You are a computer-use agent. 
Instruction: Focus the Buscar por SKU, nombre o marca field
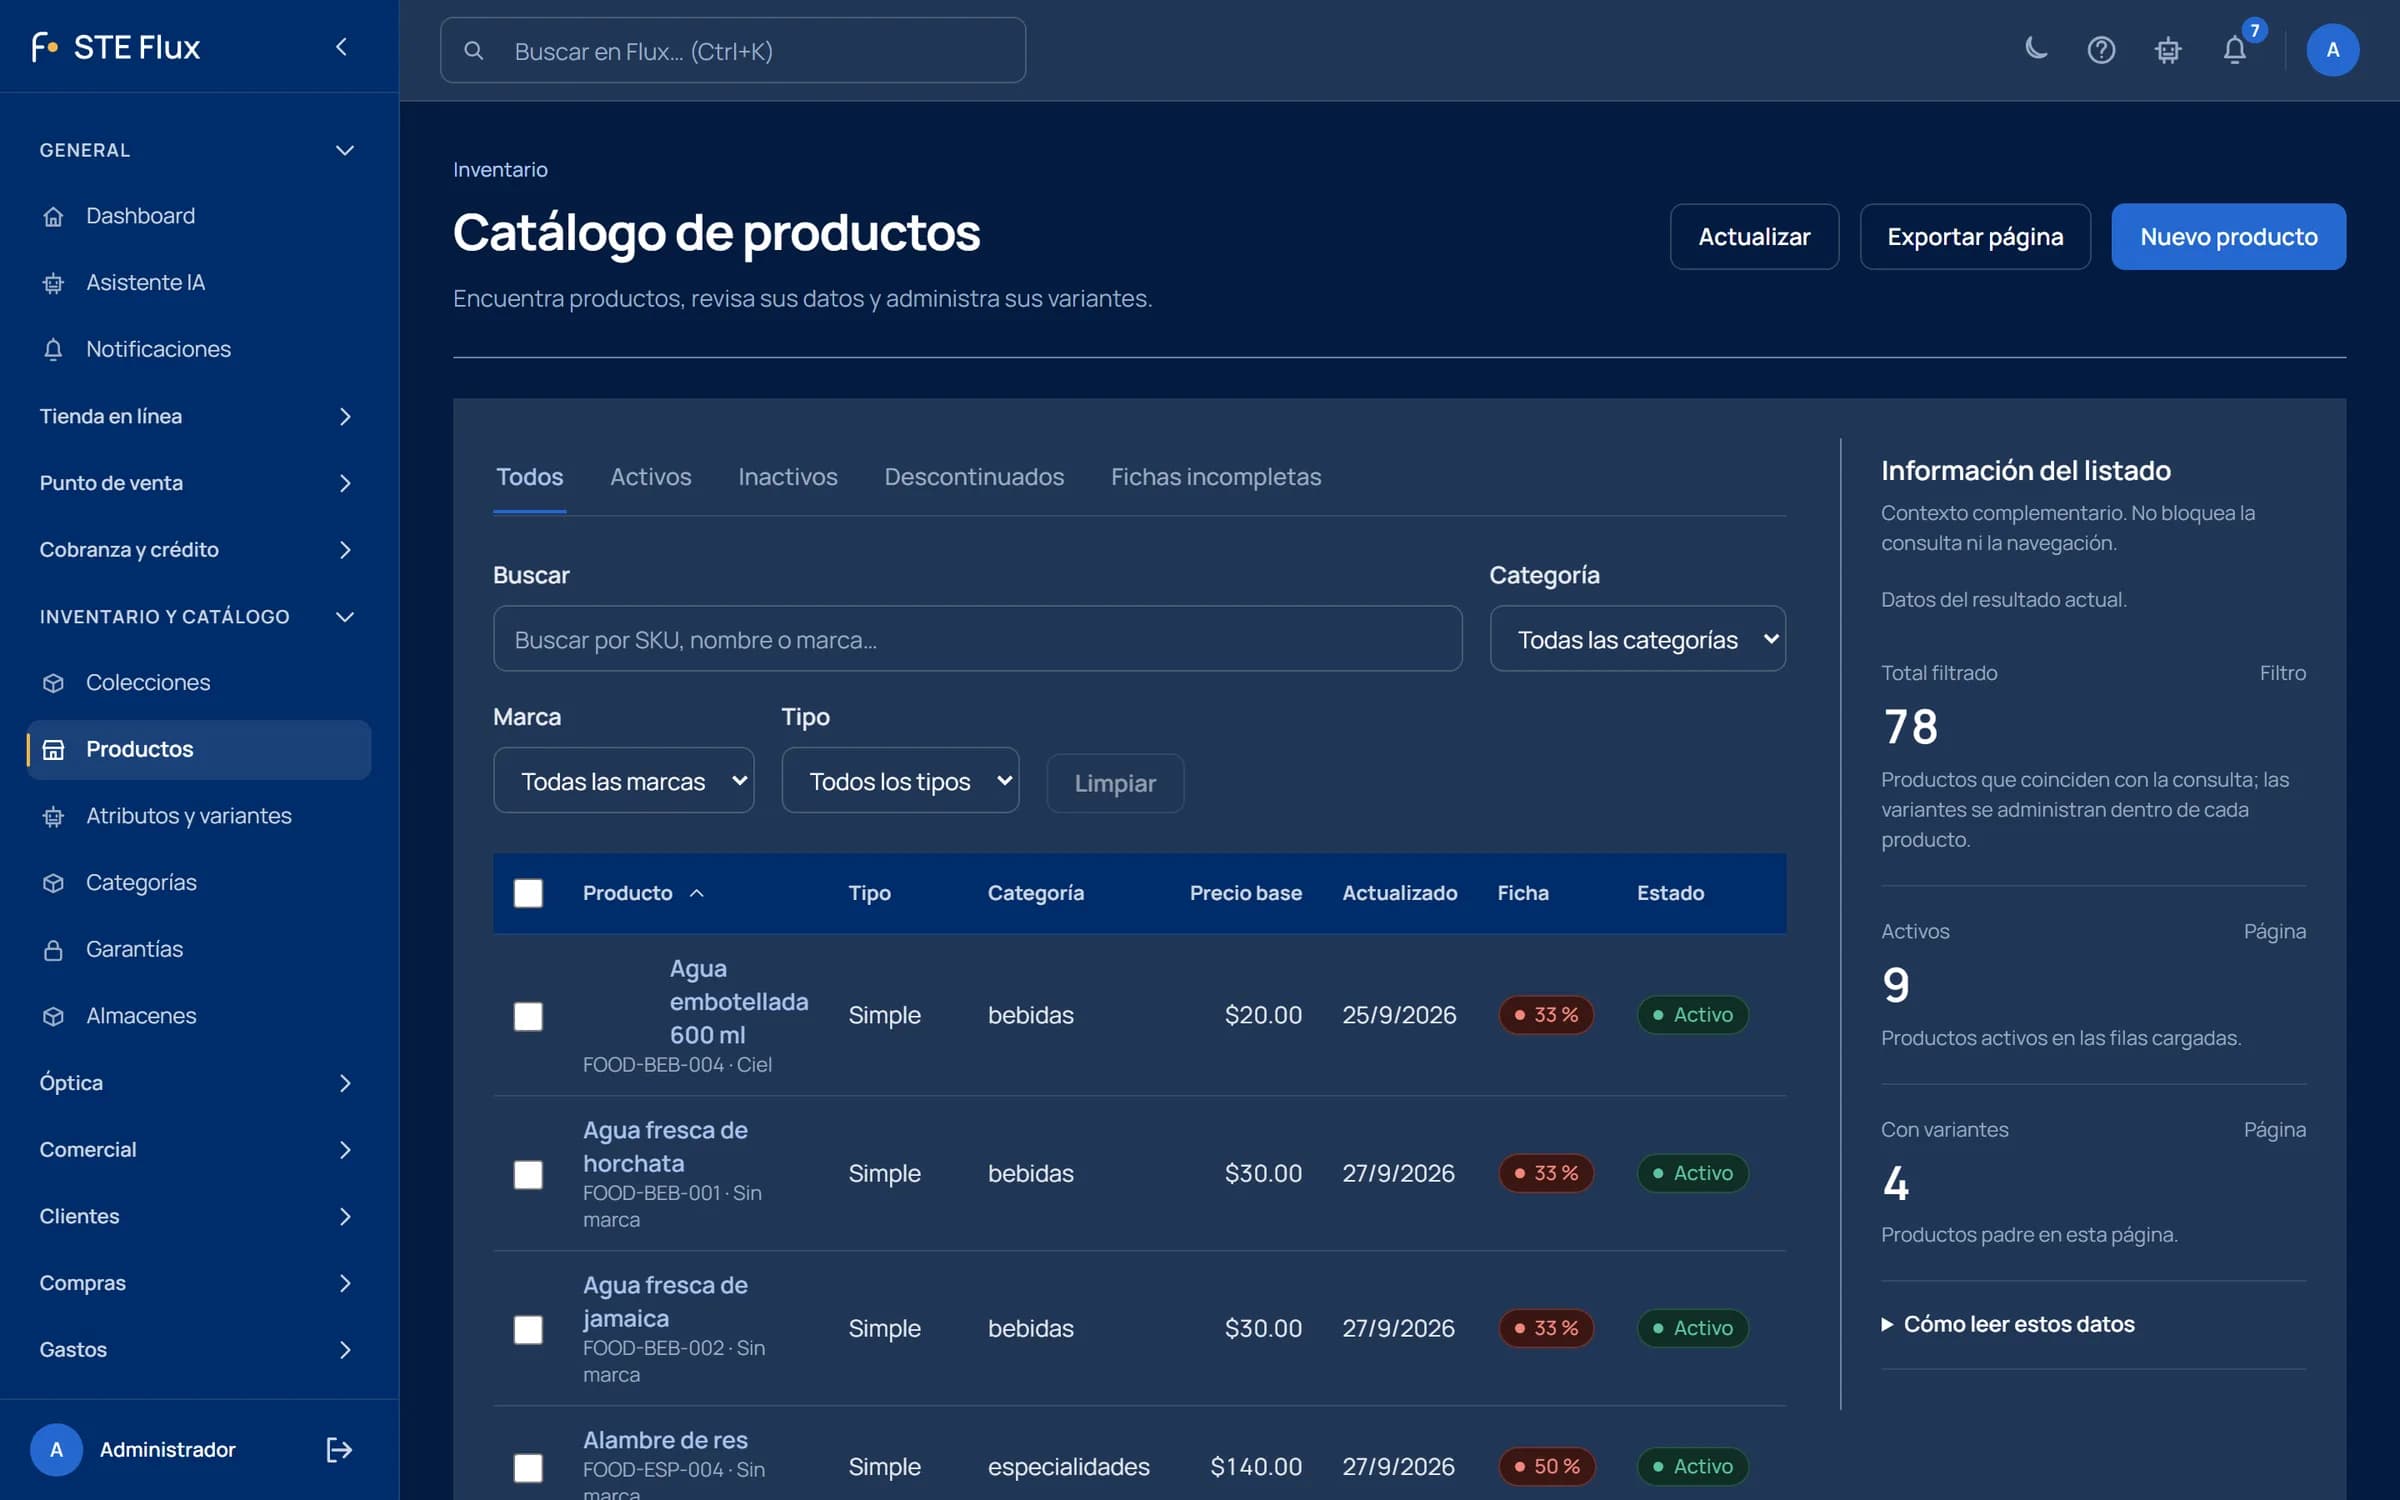977,639
